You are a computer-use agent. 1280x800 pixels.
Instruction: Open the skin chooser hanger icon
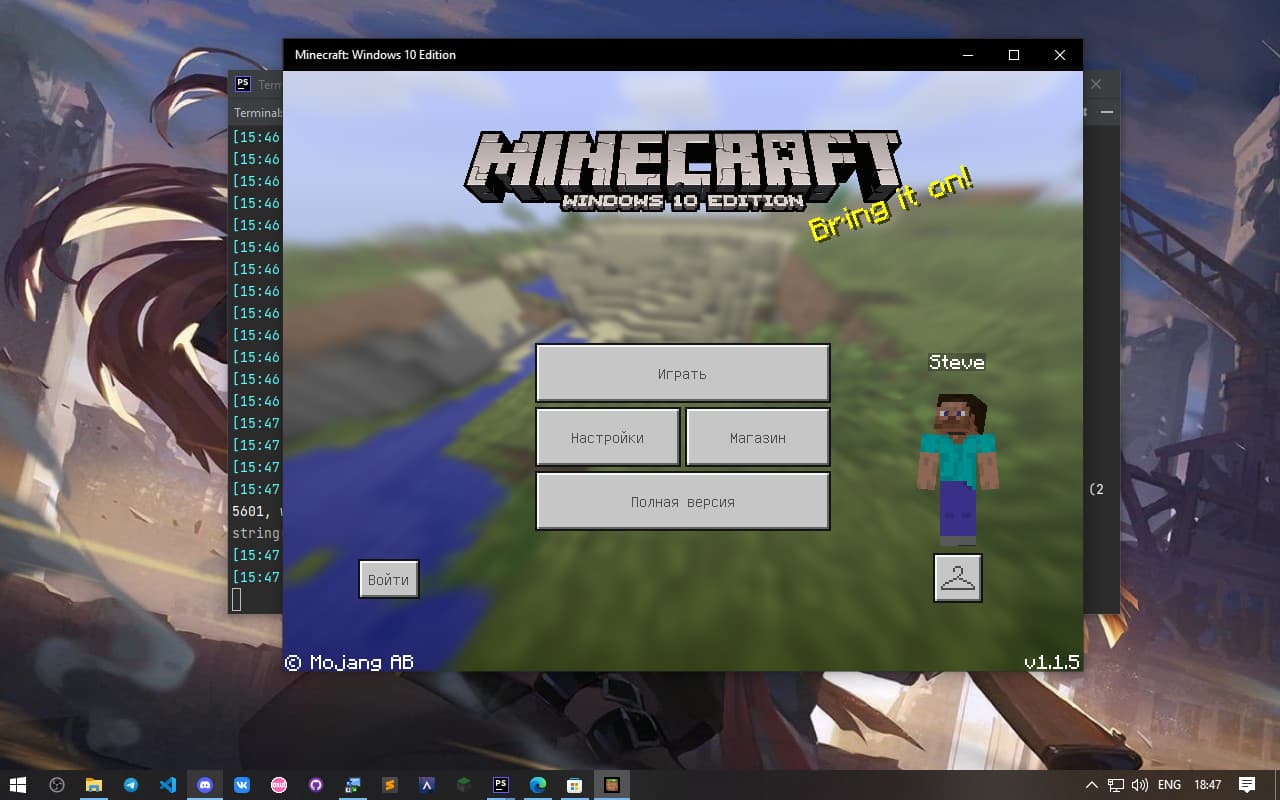958,577
